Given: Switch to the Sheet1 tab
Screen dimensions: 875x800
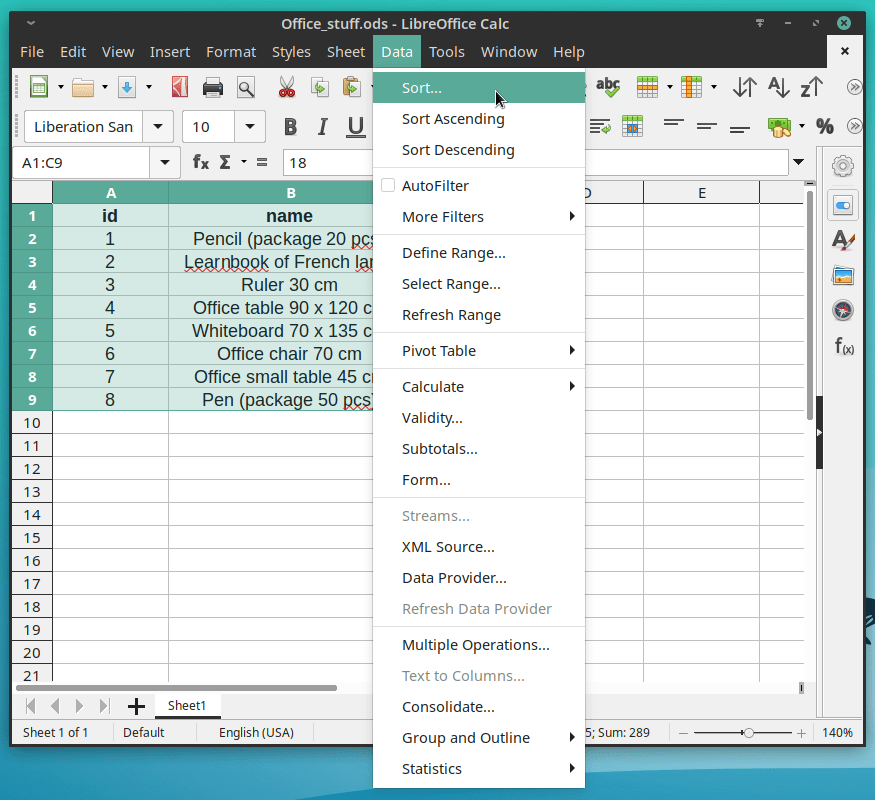Looking at the screenshot, I should pos(187,706).
